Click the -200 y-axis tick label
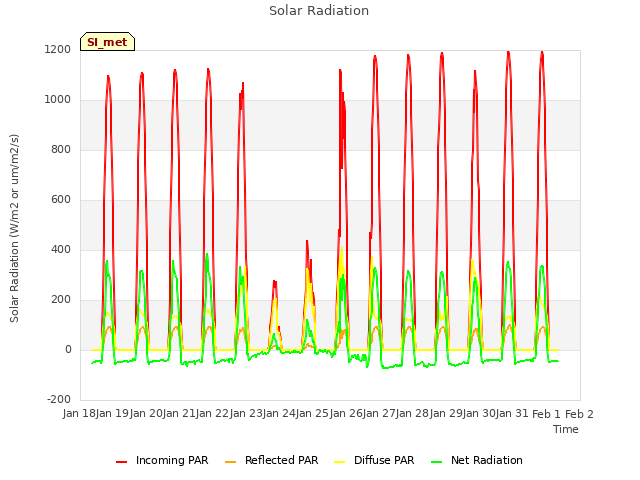Screen dimensions: 640x480 (x=59, y=399)
